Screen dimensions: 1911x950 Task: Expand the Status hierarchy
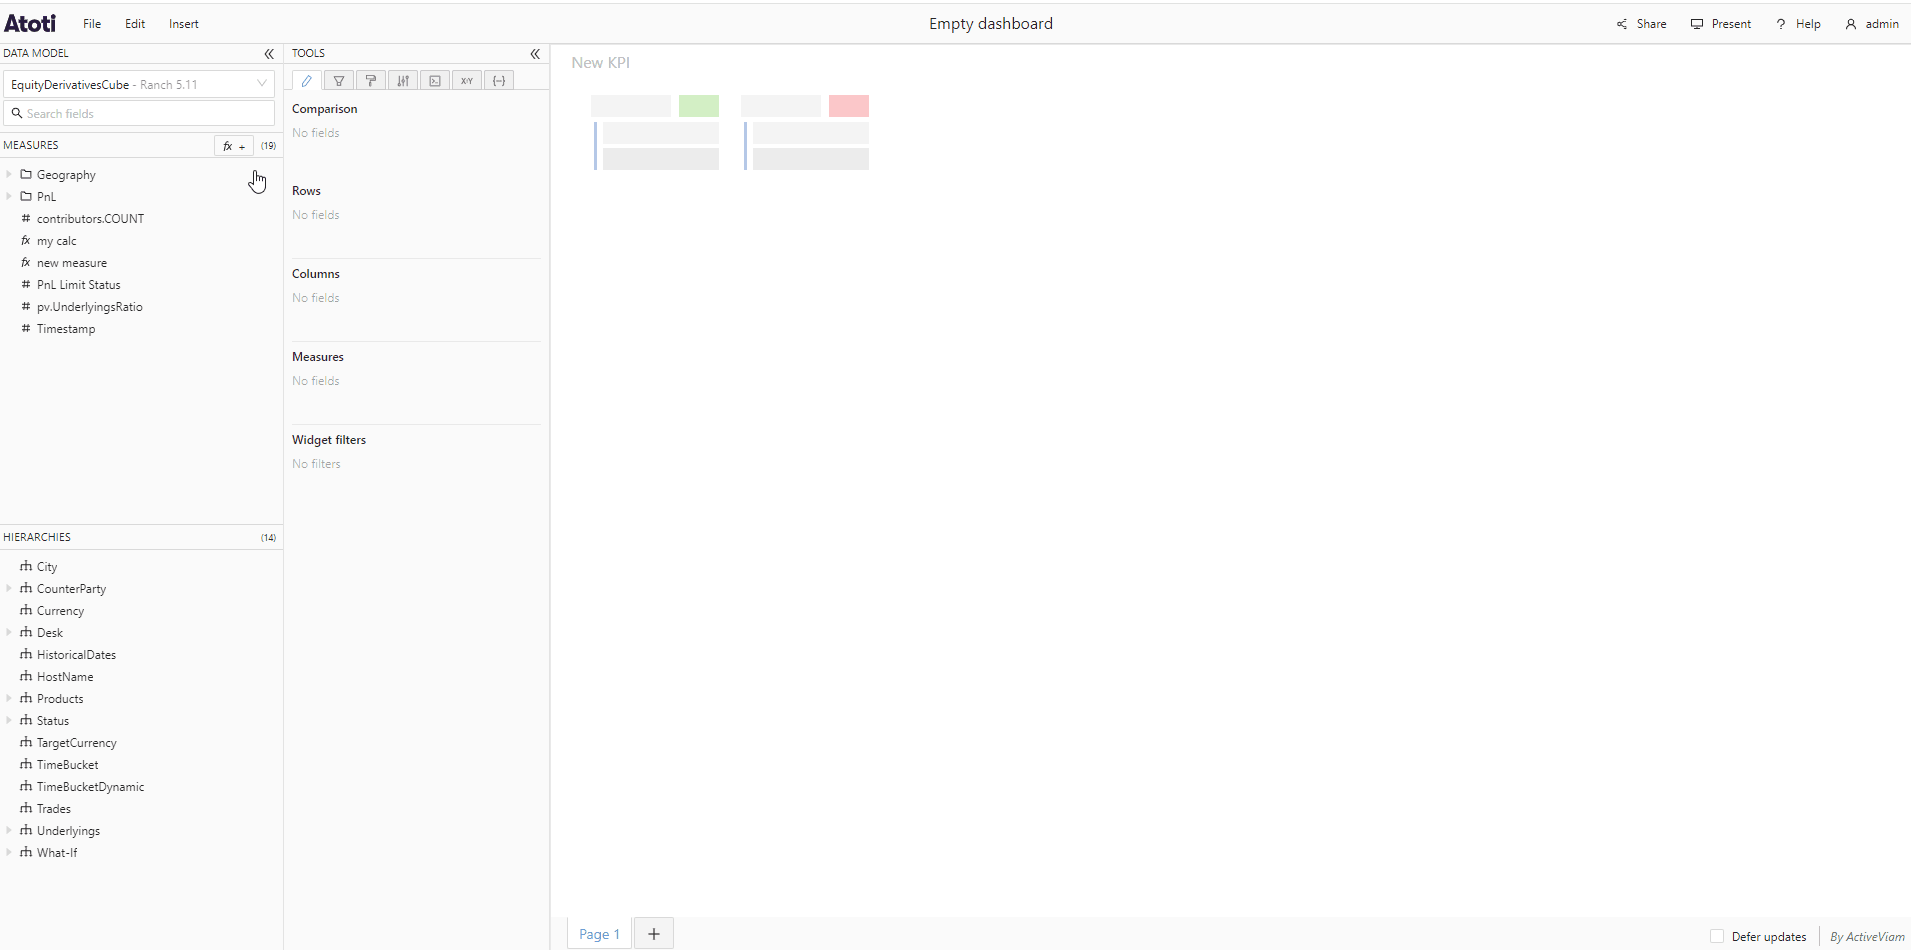[x=9, y=720]
